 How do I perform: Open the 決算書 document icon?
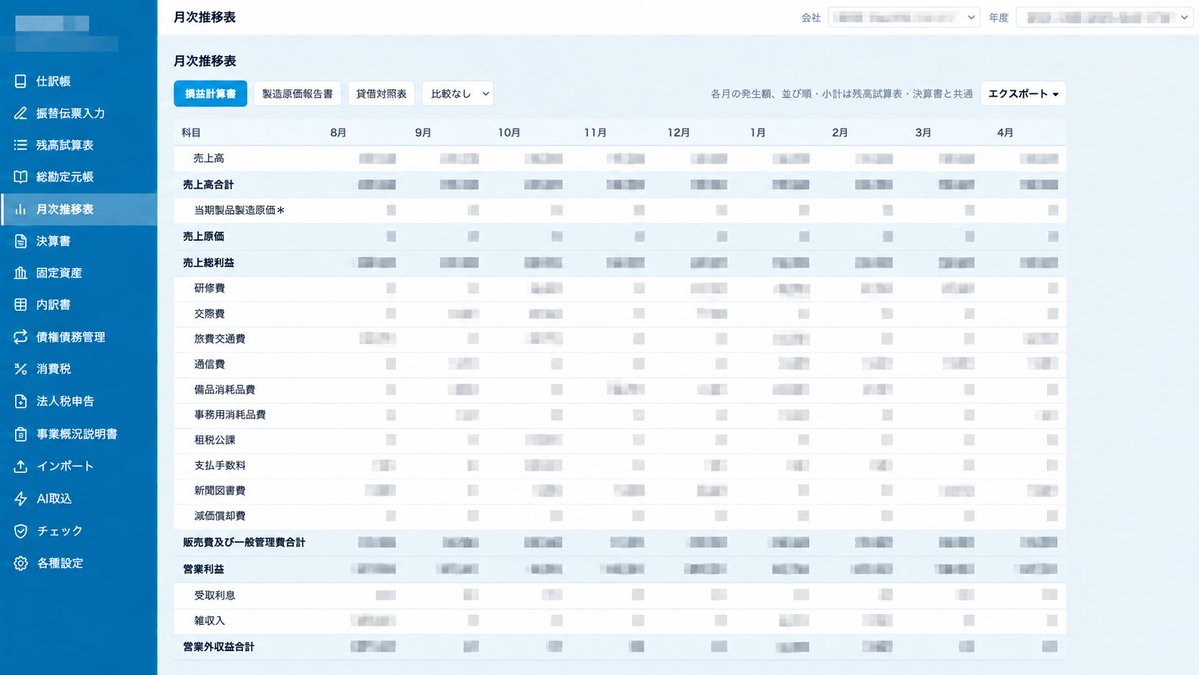tap(21, 242)
